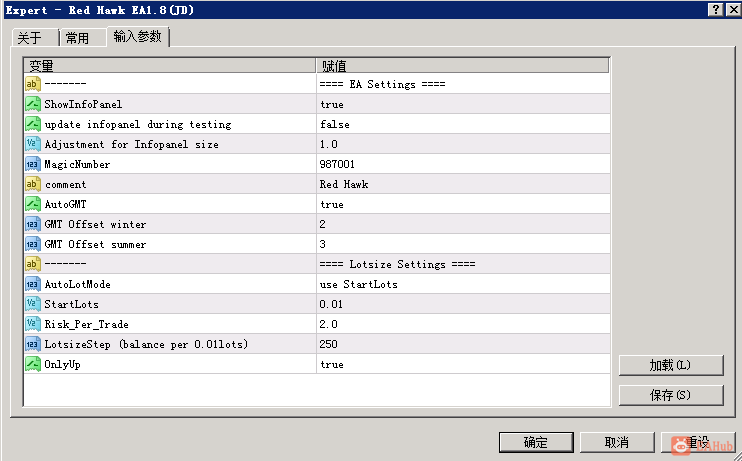Cancel with the 取消 button

click(x=617, y=442)
